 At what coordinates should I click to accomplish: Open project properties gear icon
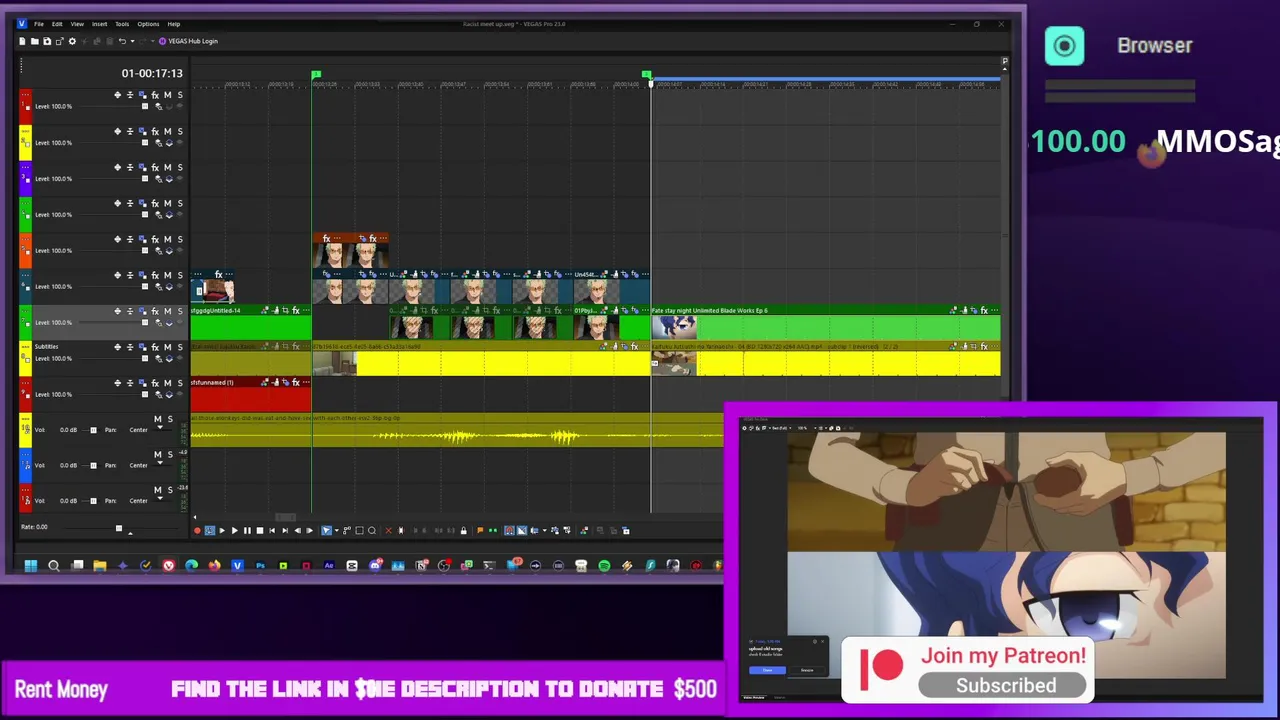pyautogui.click(x=72, y=41)
